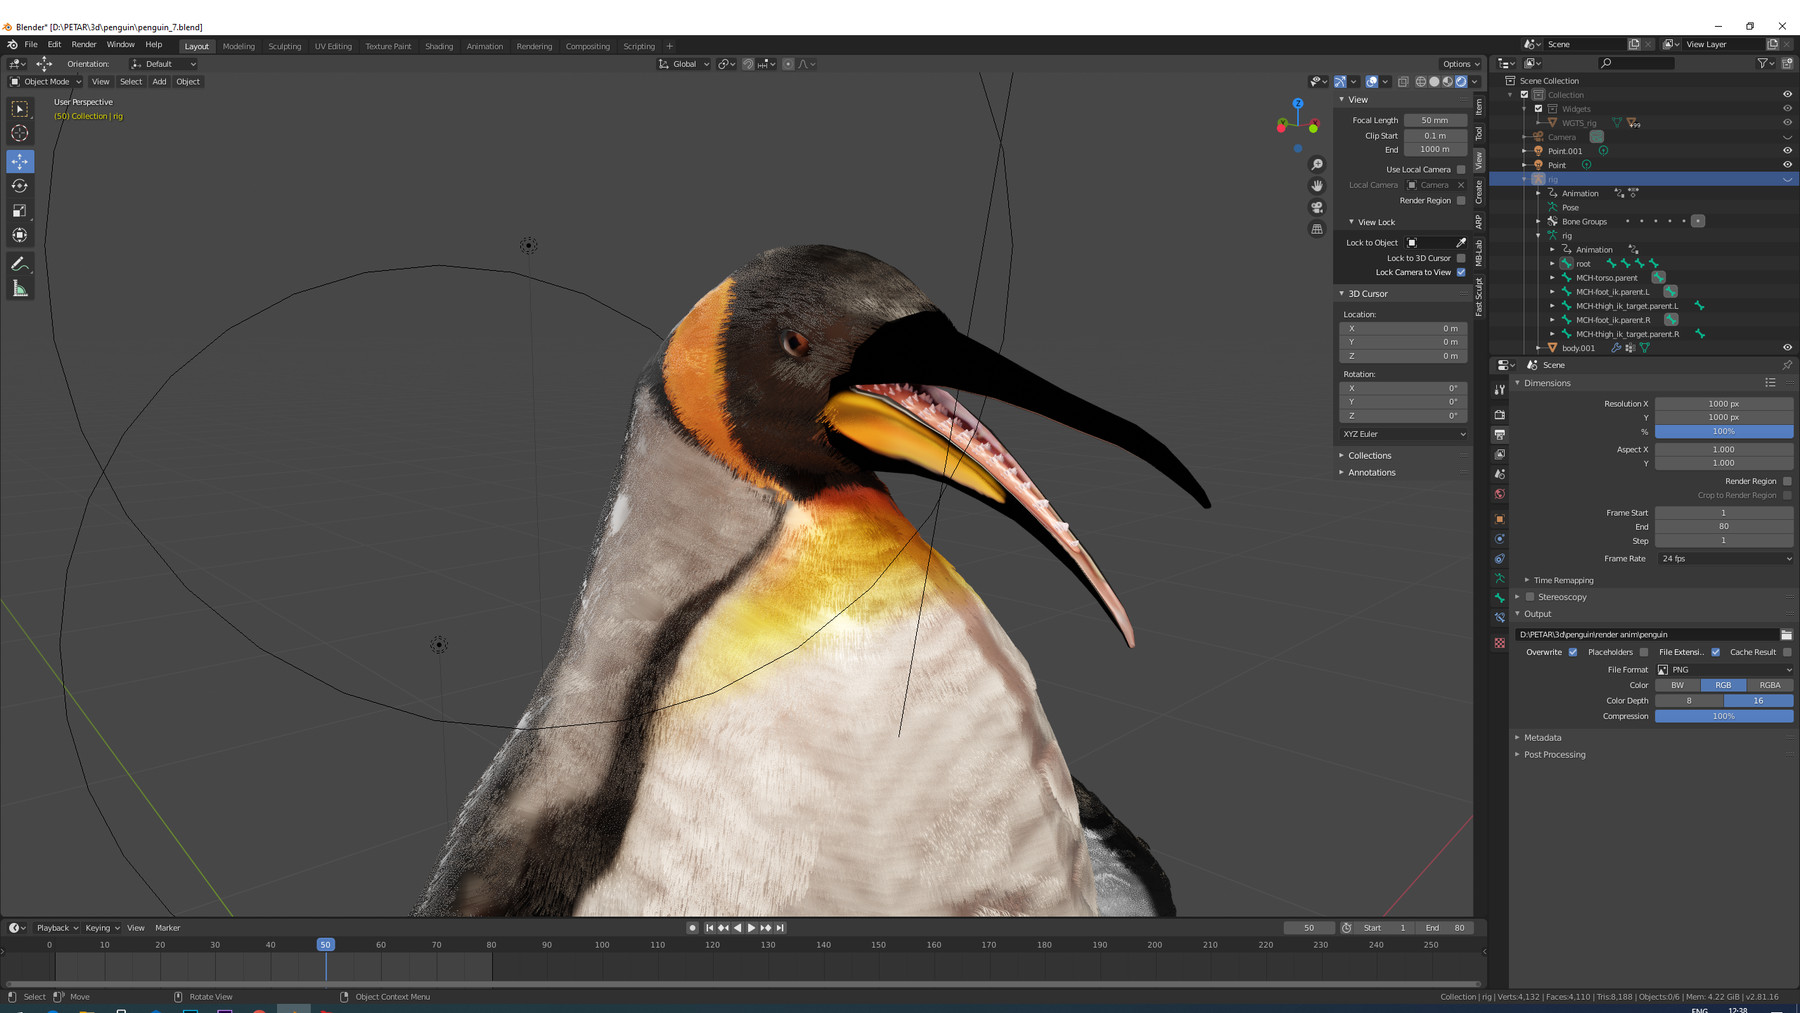The width and height of the screenshot is (1800, 1013).
Task: Uncheck Lock Camera to View
Action: [1459, 272]
